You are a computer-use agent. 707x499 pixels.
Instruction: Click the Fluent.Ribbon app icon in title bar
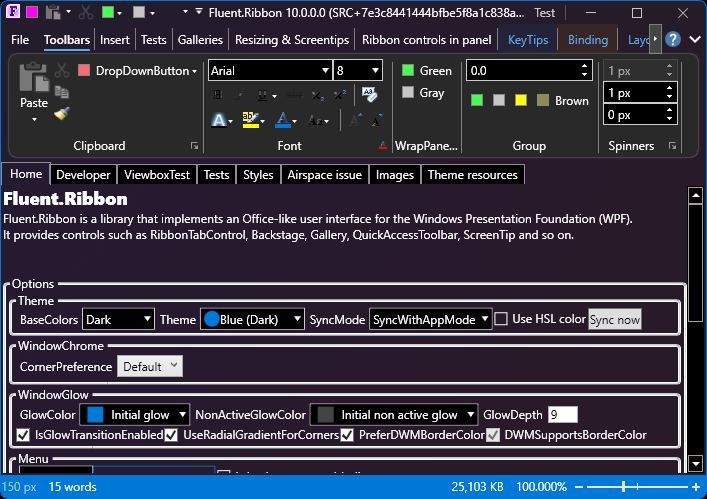click(x=12, y=12)
